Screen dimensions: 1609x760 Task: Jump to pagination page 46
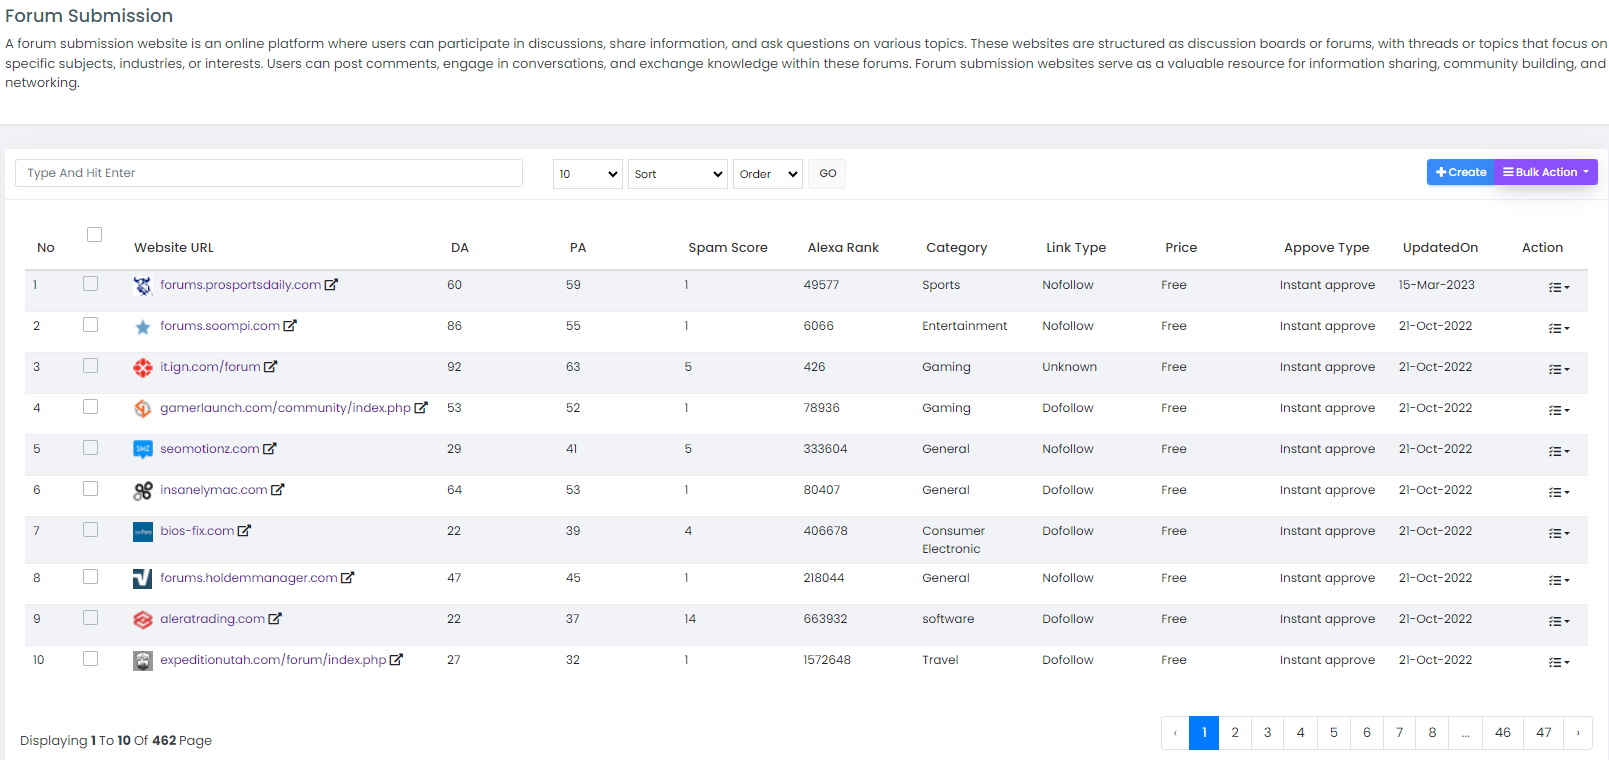(x=1503, y=733)
